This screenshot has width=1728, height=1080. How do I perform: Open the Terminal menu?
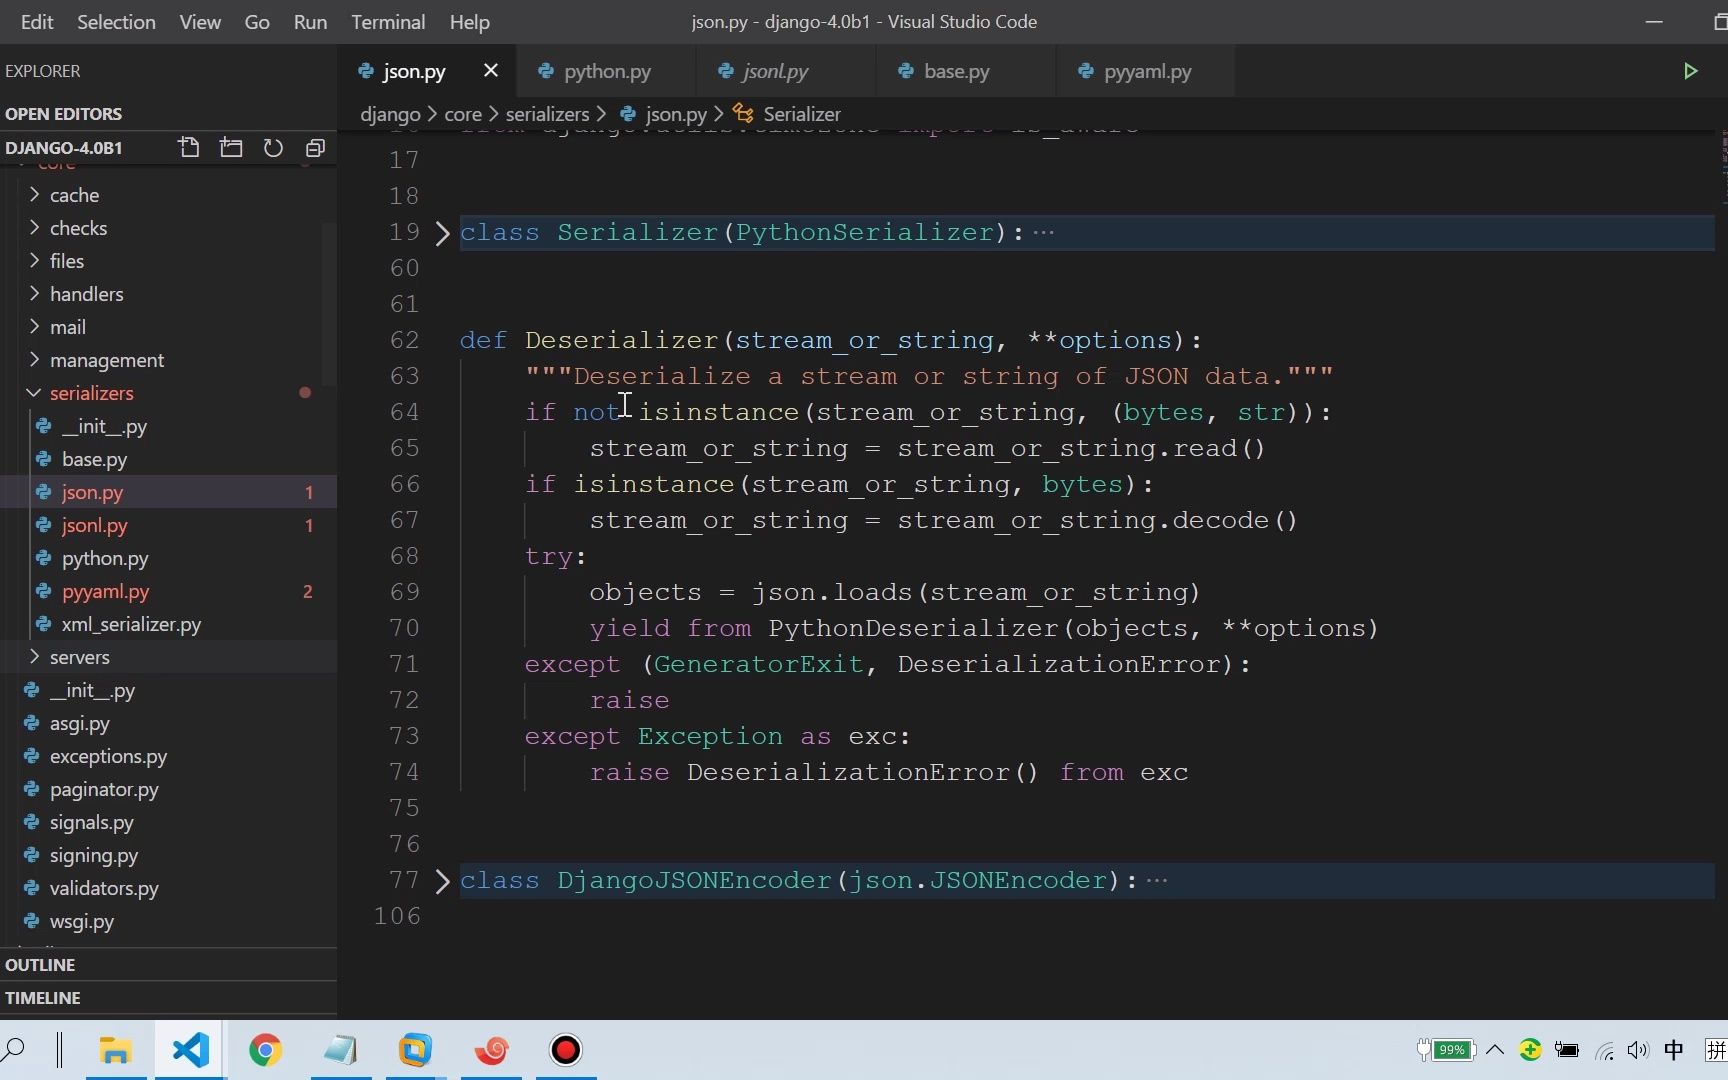[x=388, y=22]
